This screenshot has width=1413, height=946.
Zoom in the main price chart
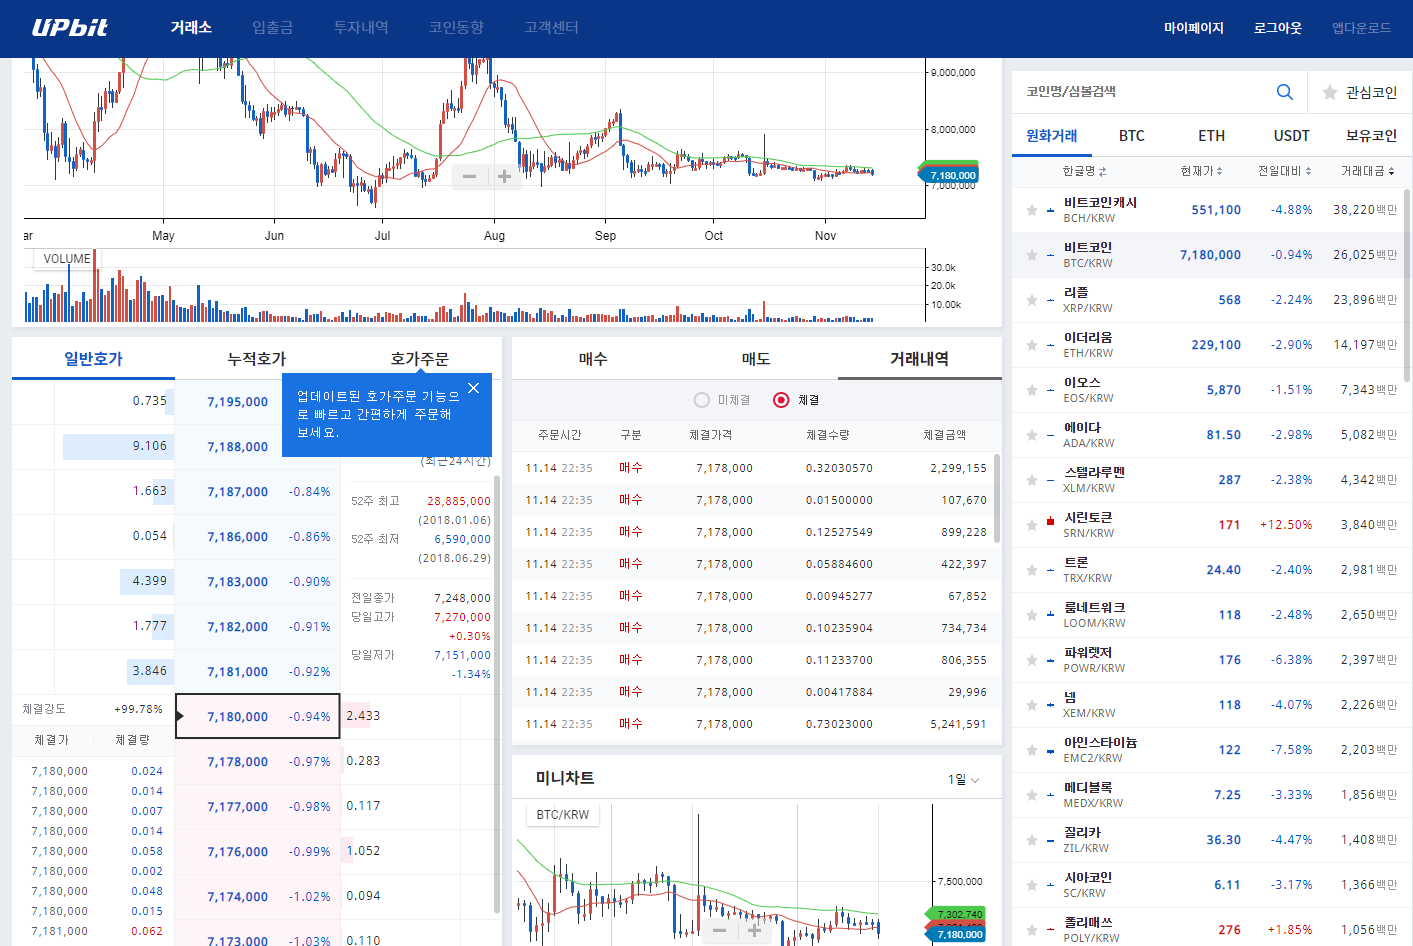(x=505, y=177)
